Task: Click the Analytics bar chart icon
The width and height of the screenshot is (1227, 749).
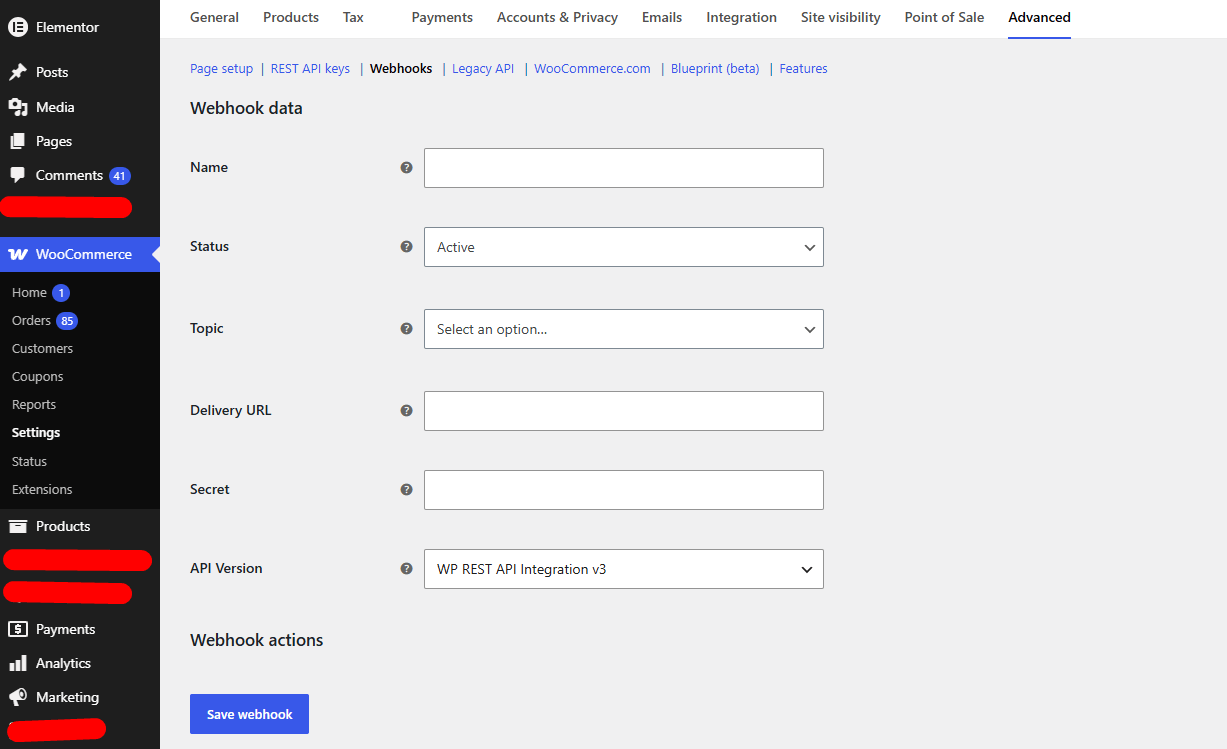Action: [x=17, y=663]
